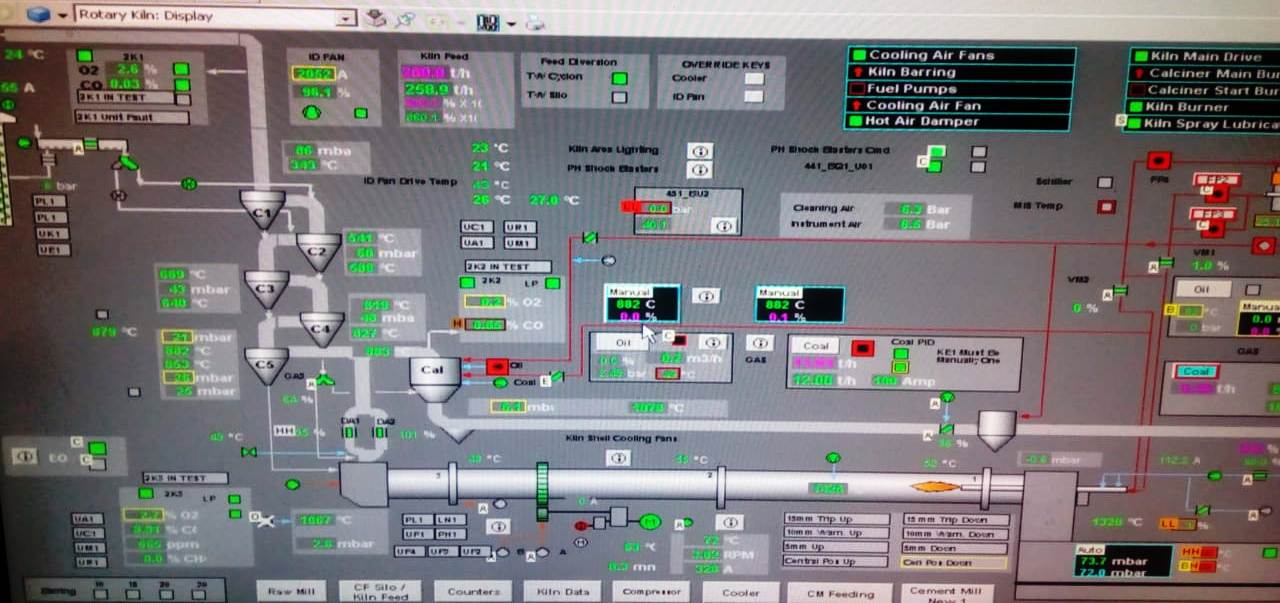Image resolution: width=1280 pixels, height=603 pixels.
Task: Expand the arrow beside the blue cube icon
Action: [x=62, y=17]
